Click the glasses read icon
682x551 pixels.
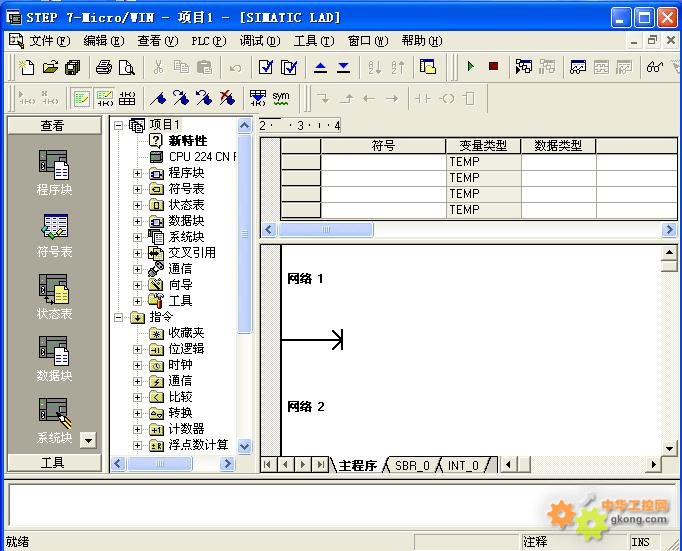coord(655,67)
